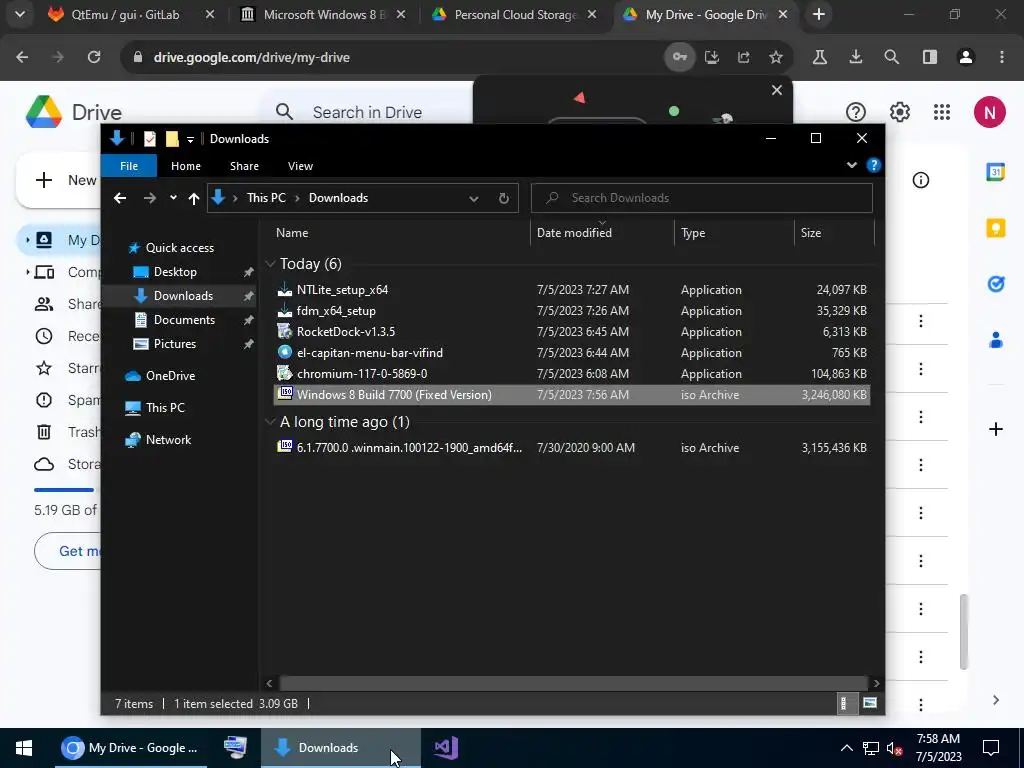Select Documents in navigation pane
This screenshot has width=1024, height=768.
pos(184,320)
